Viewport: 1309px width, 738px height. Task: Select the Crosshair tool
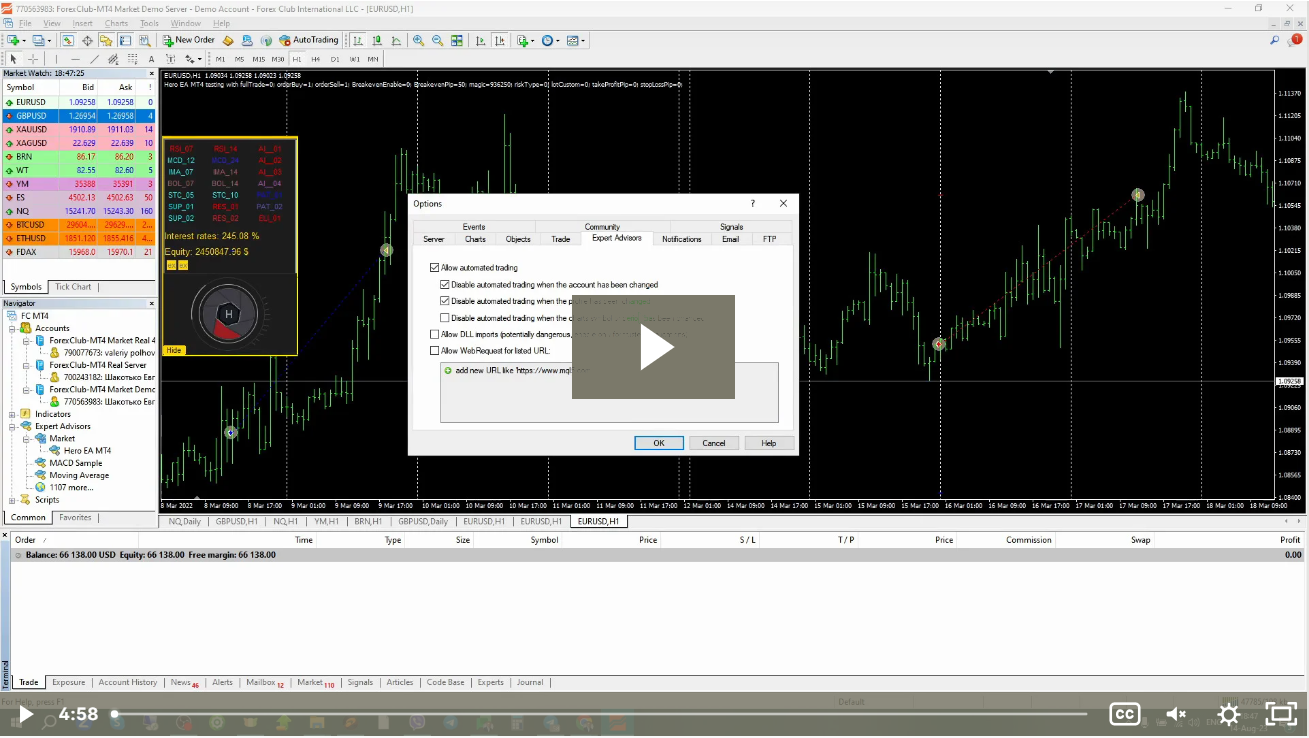click(32, 59)
